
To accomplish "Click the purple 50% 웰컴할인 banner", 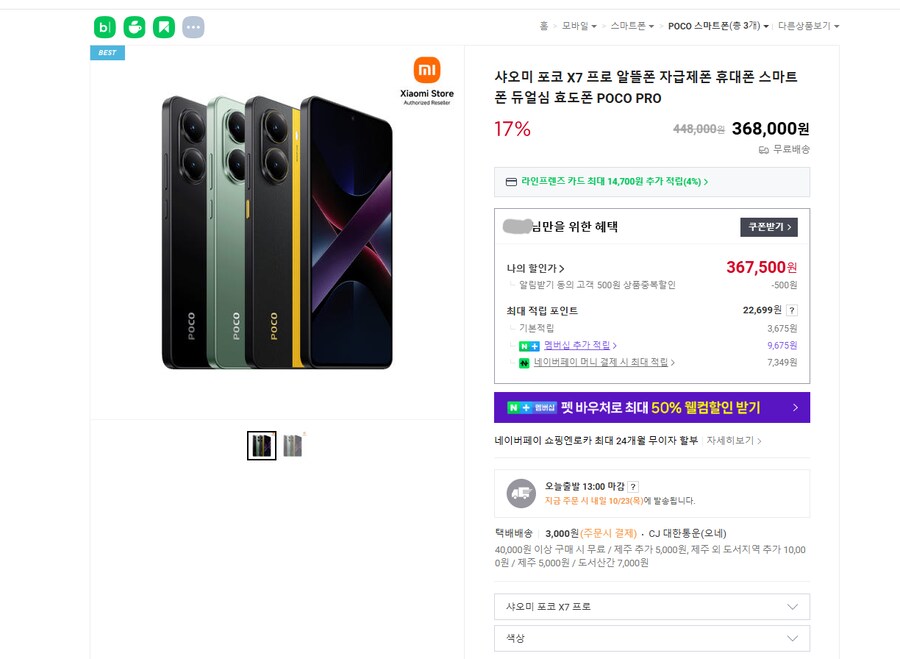I will click(651, 408).
